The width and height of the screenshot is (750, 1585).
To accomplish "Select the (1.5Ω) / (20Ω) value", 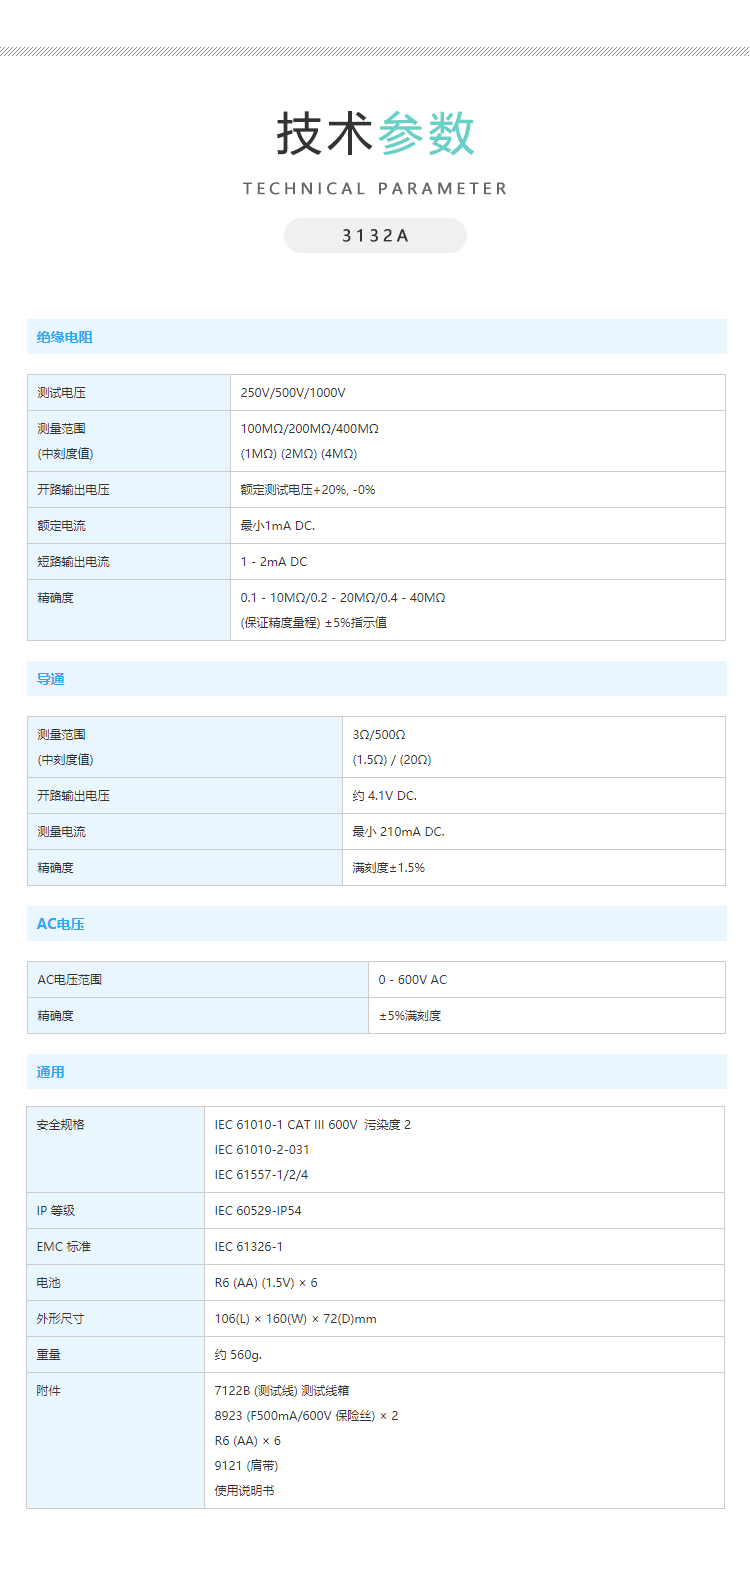I will coord(392,760).
